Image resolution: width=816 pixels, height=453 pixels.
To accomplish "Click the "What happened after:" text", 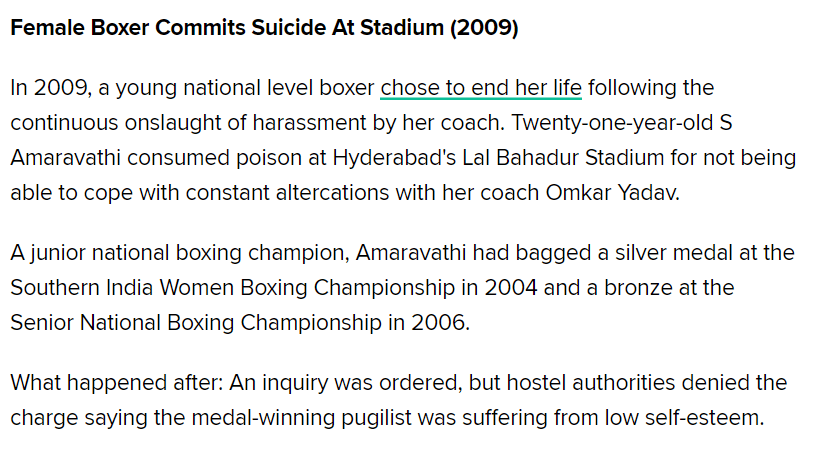I will tap(108, 383).
